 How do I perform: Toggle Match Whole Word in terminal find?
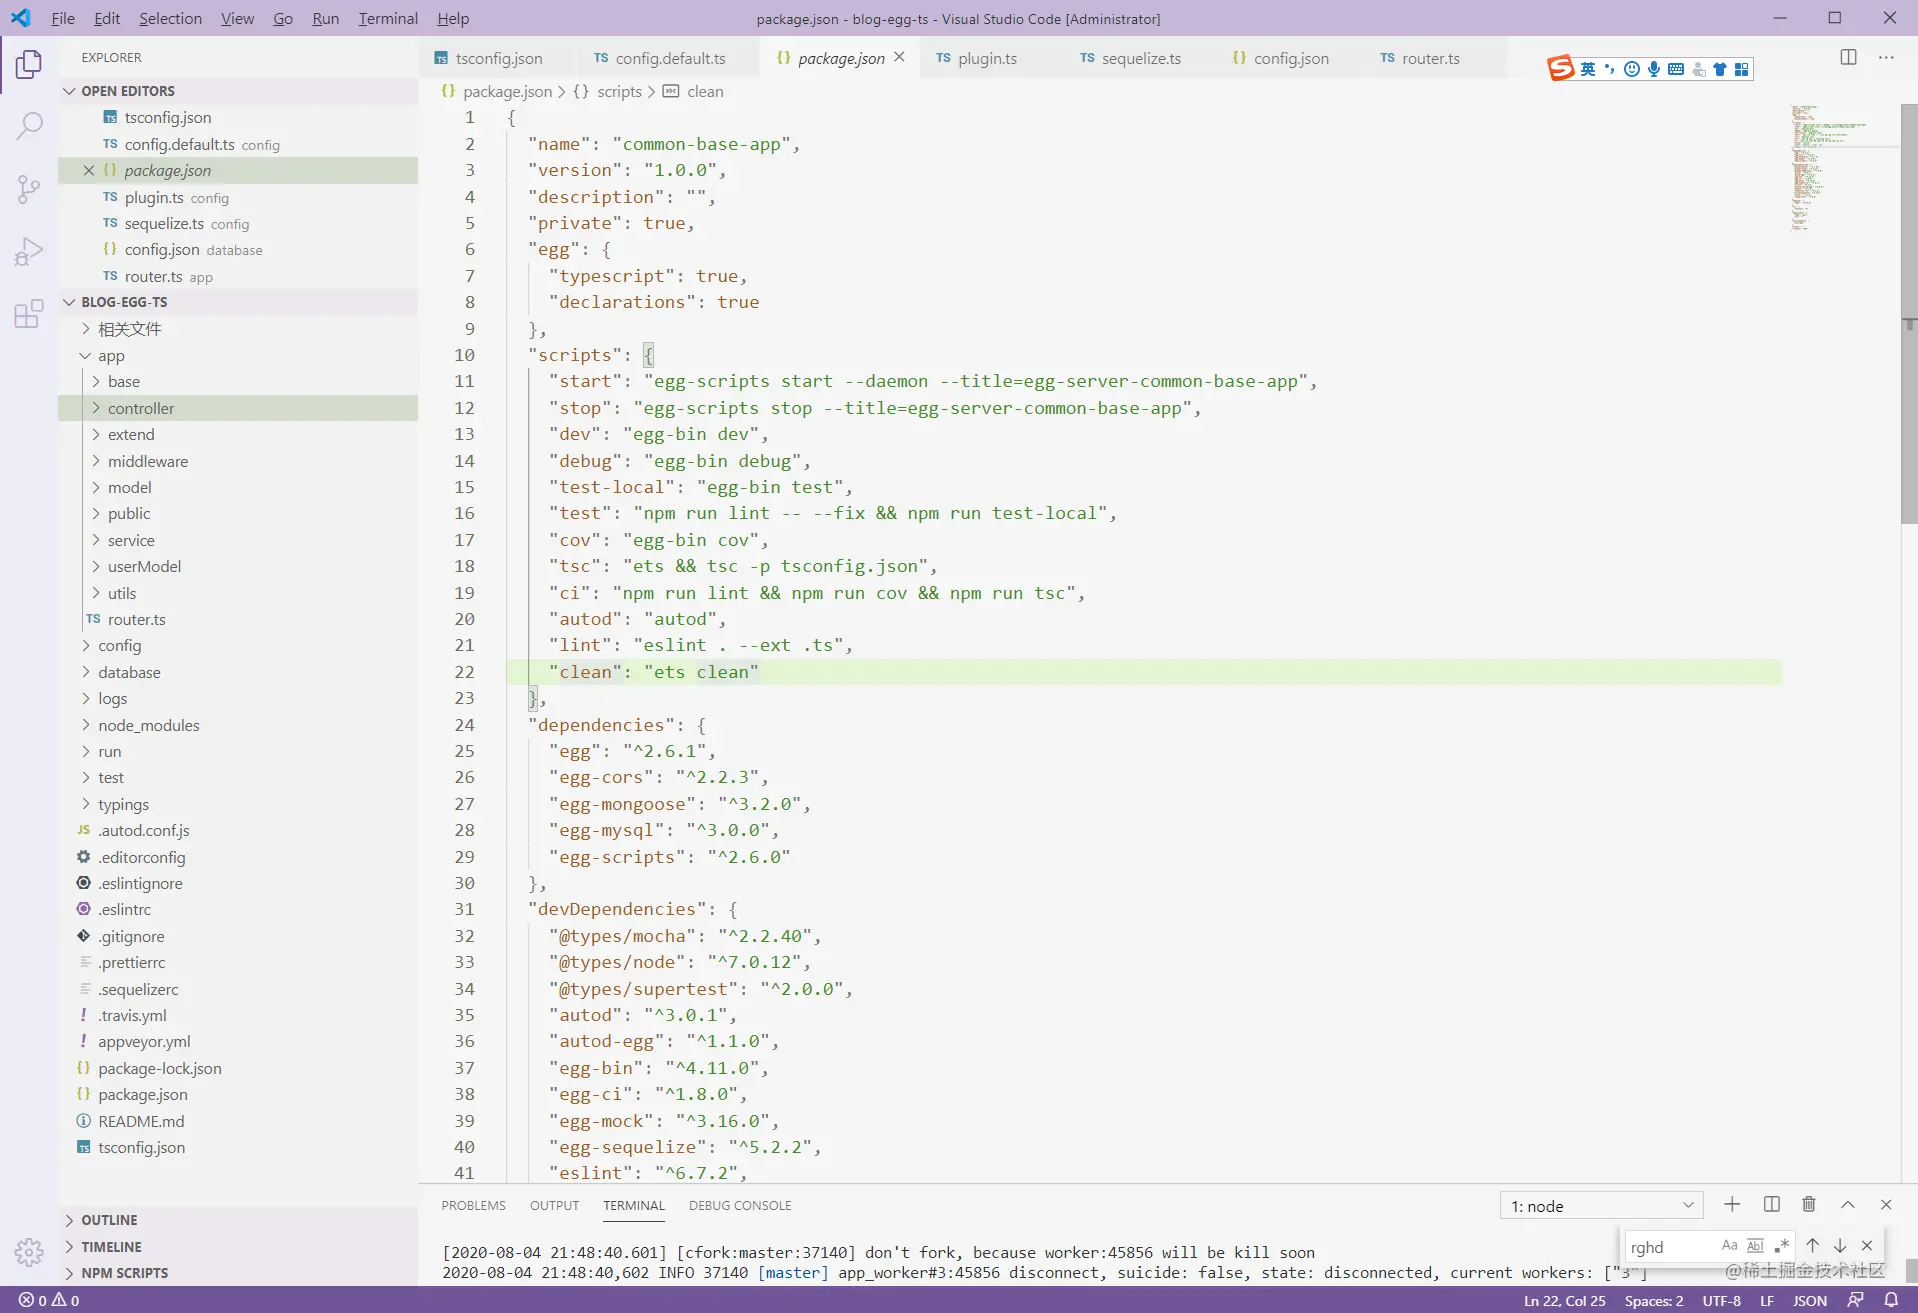pyautogui.click(x=1755, y=1246)
